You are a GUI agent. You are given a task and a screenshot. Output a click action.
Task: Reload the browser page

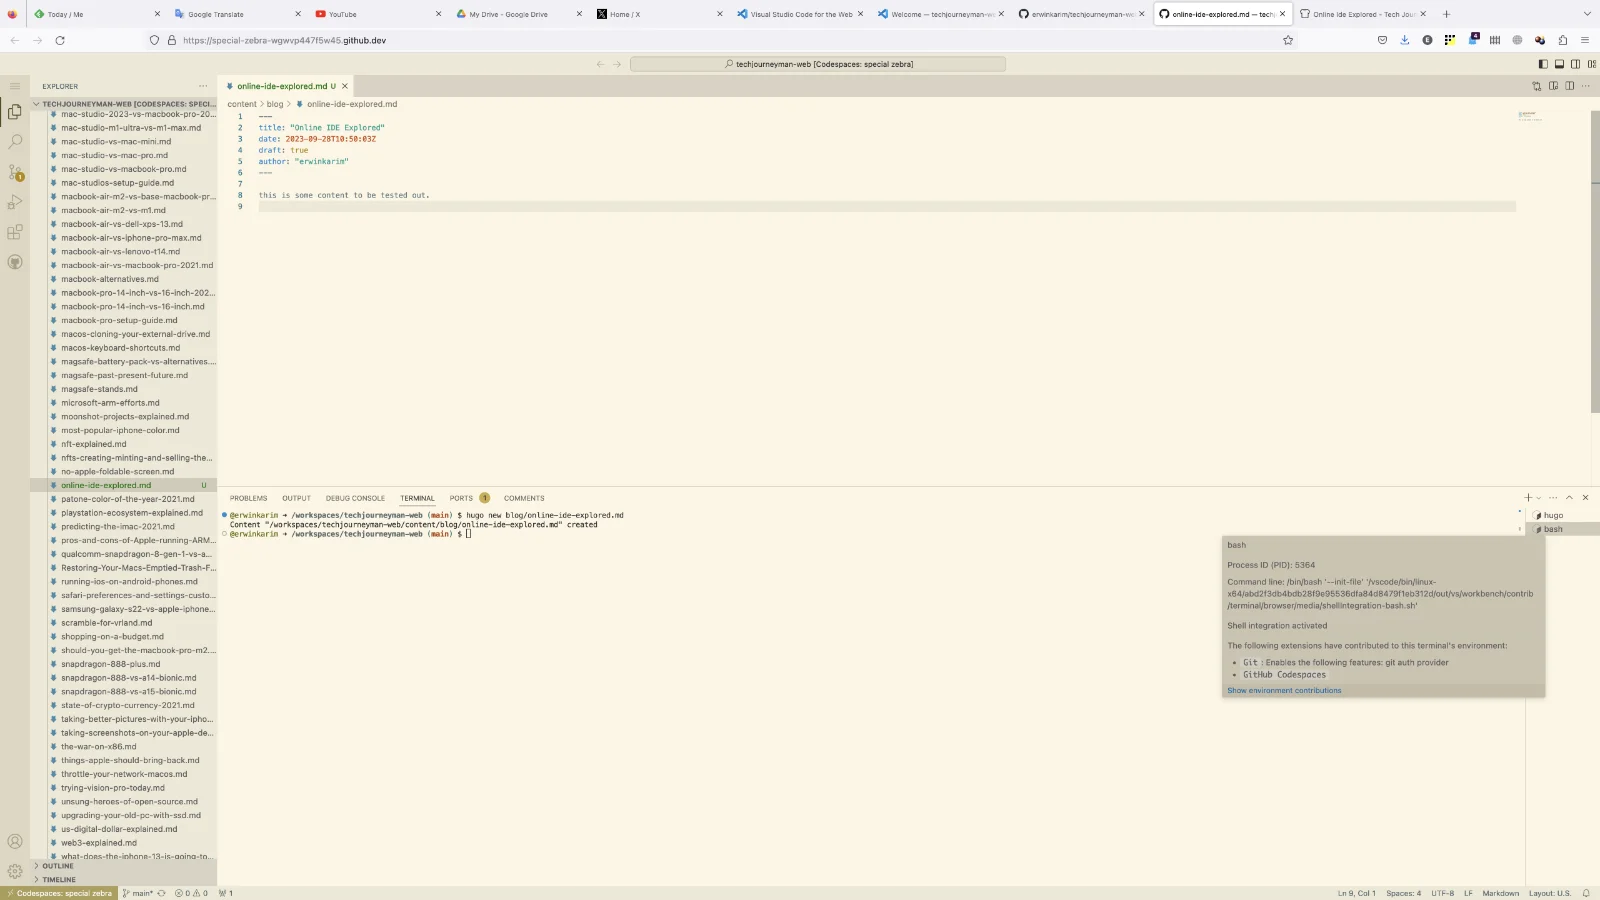tap(60, 40)
